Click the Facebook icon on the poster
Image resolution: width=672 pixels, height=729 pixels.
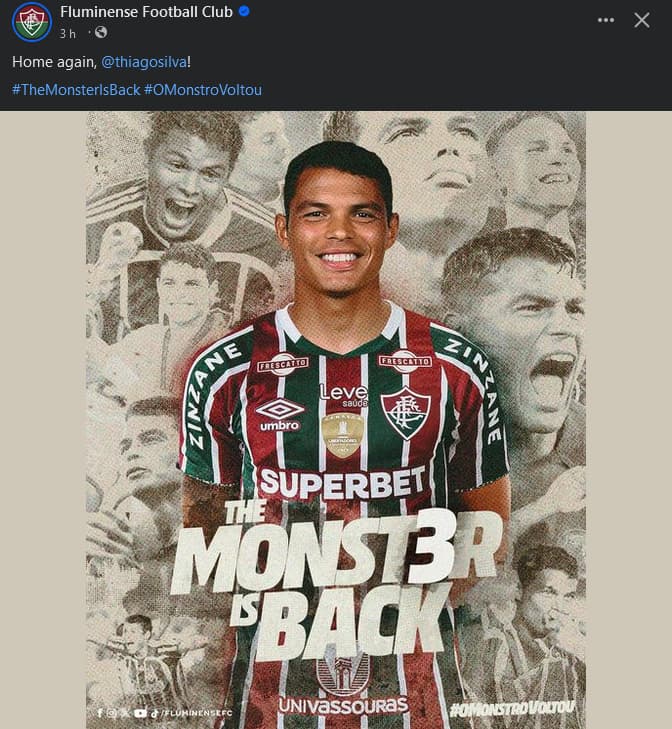[100, 713]
